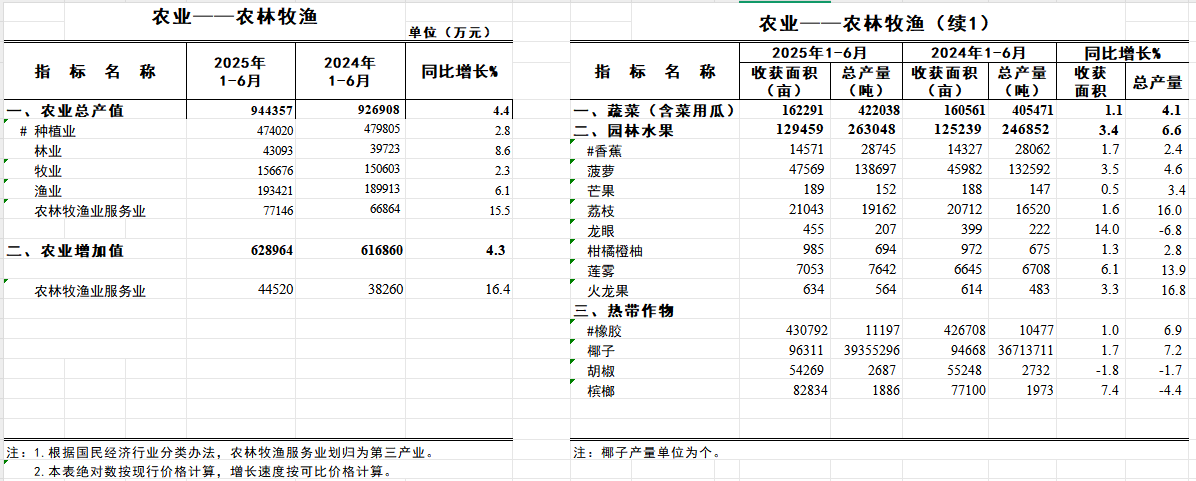
Task: Select the 三、热带作物 row label
Action: [625, 311]
